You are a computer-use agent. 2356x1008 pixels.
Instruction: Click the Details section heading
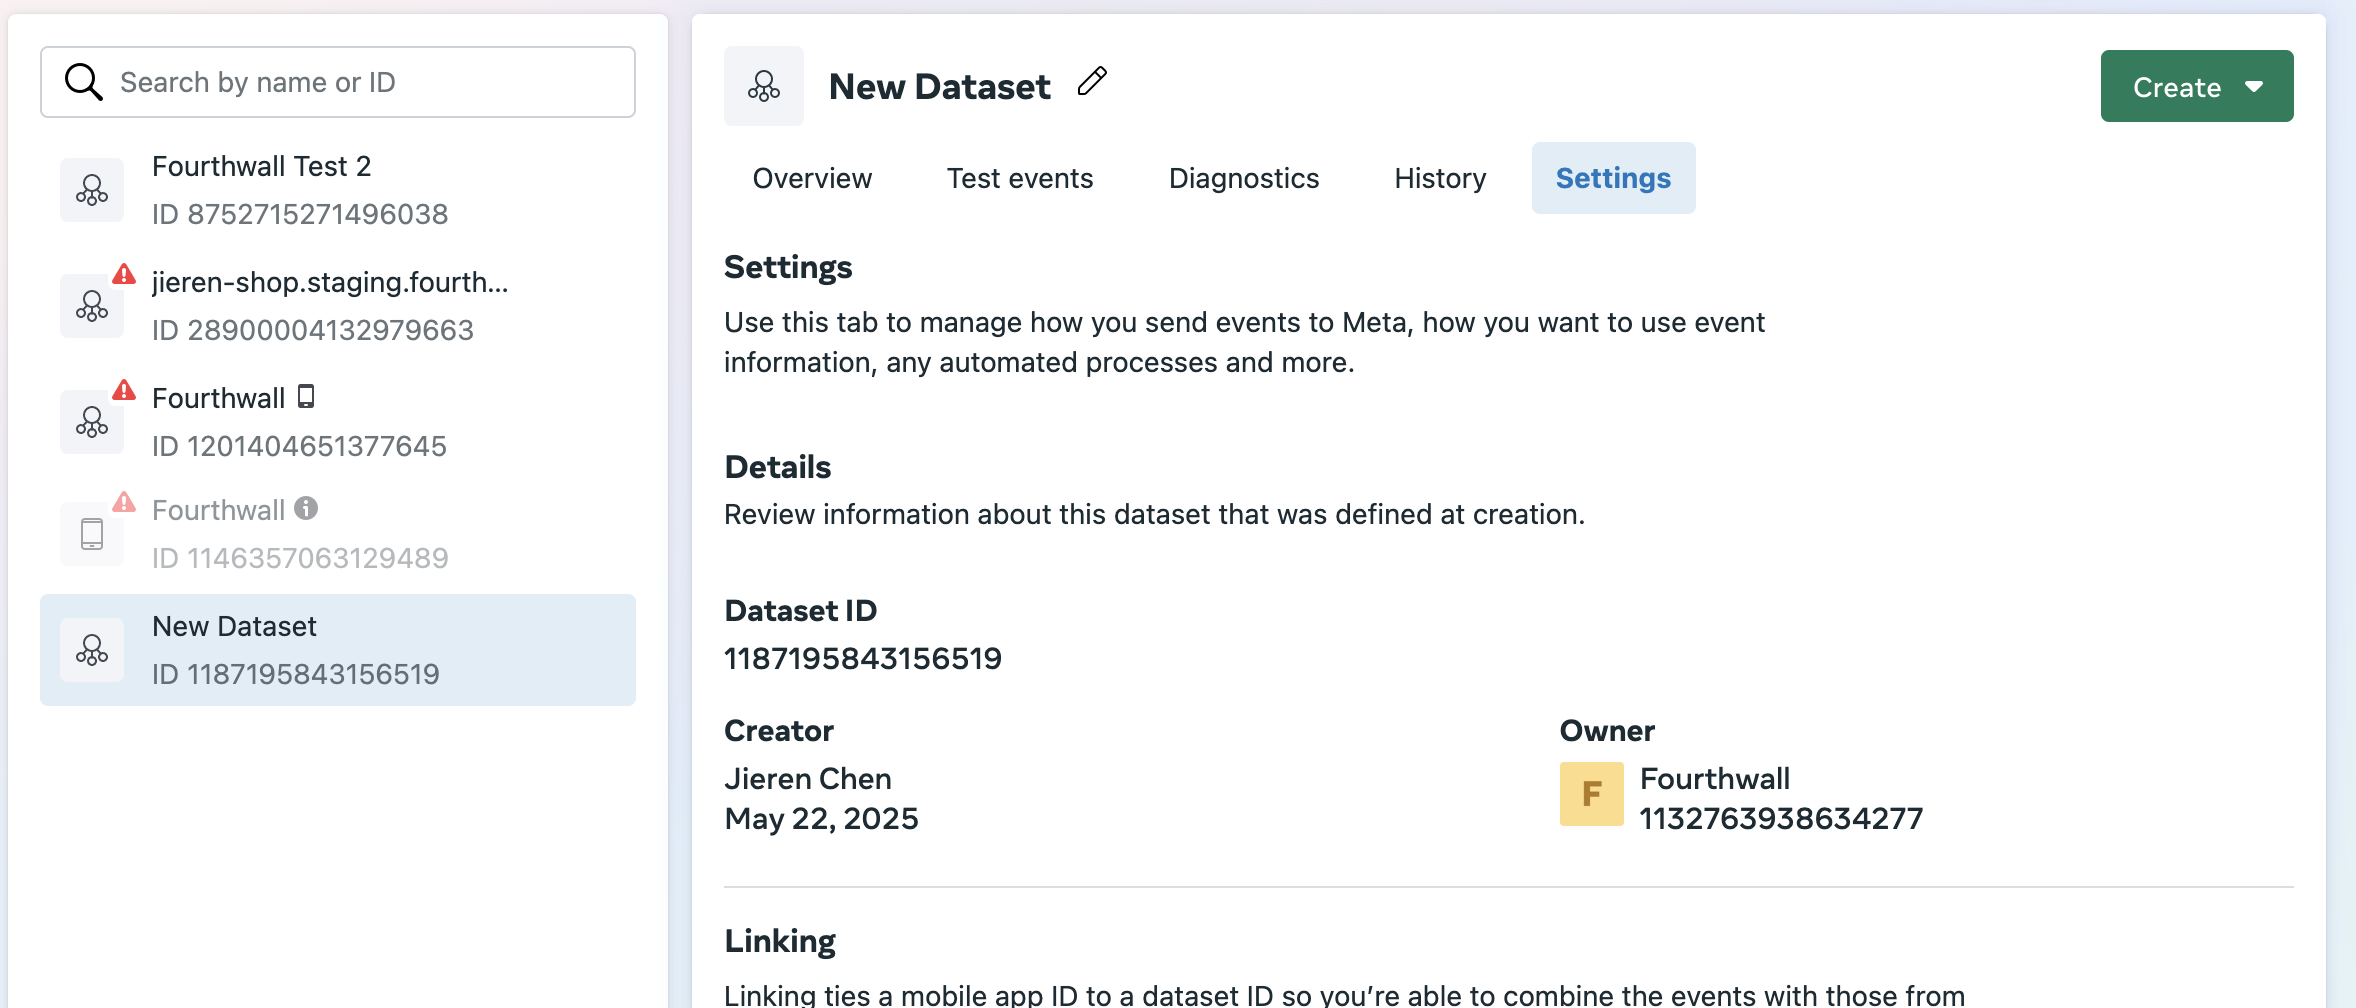[777, 467]
